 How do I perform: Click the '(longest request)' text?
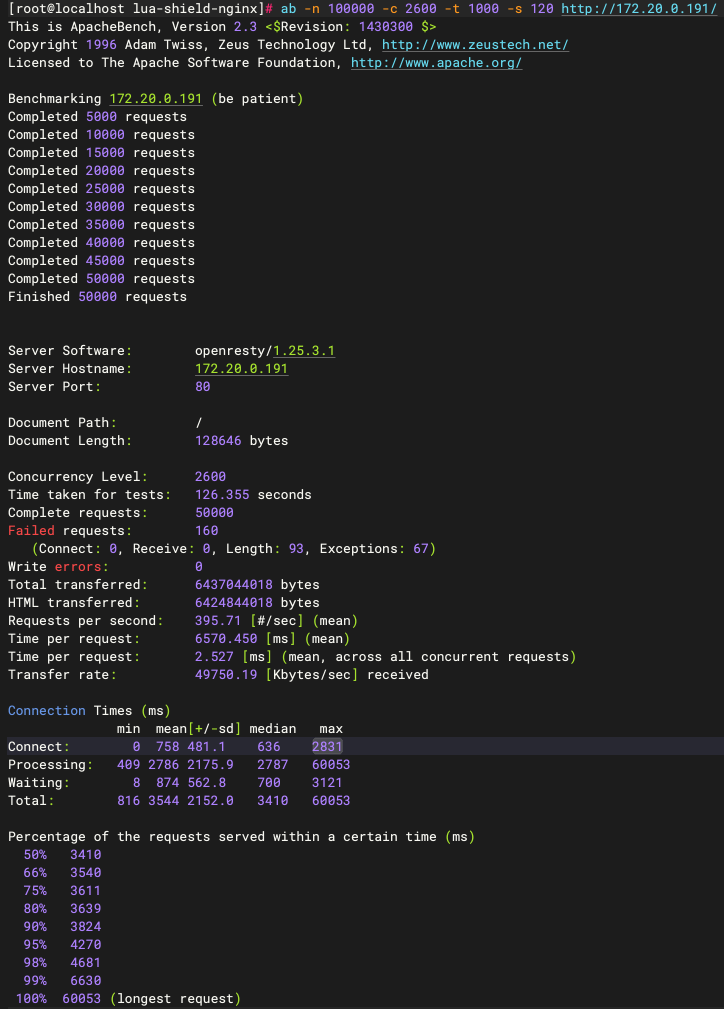[x=175, y=999]
